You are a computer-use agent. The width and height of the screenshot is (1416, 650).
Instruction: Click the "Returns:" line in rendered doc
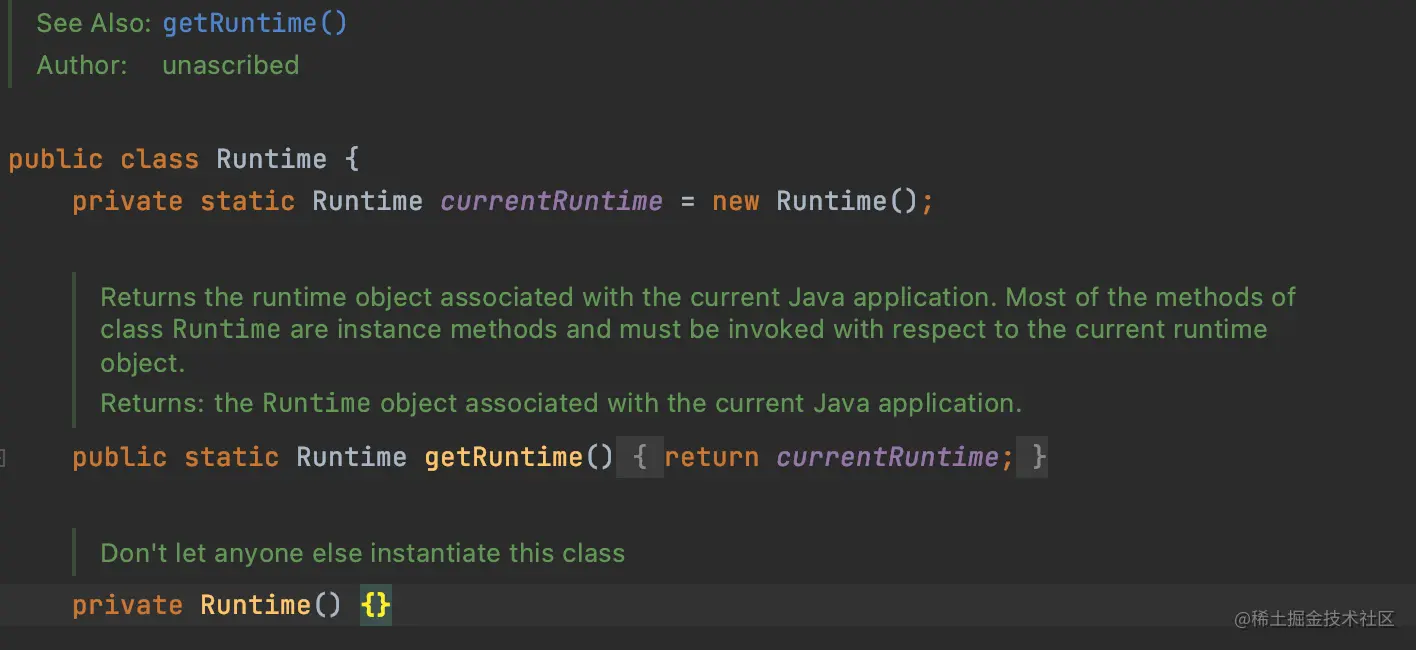(560, 403)
